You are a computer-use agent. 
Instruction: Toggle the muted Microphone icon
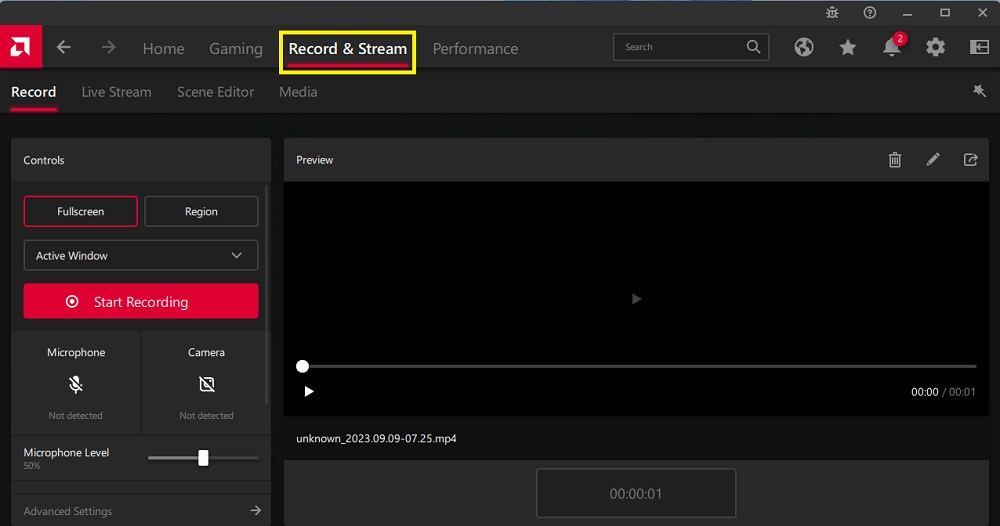pyautogui.click(x=76, y=384)
